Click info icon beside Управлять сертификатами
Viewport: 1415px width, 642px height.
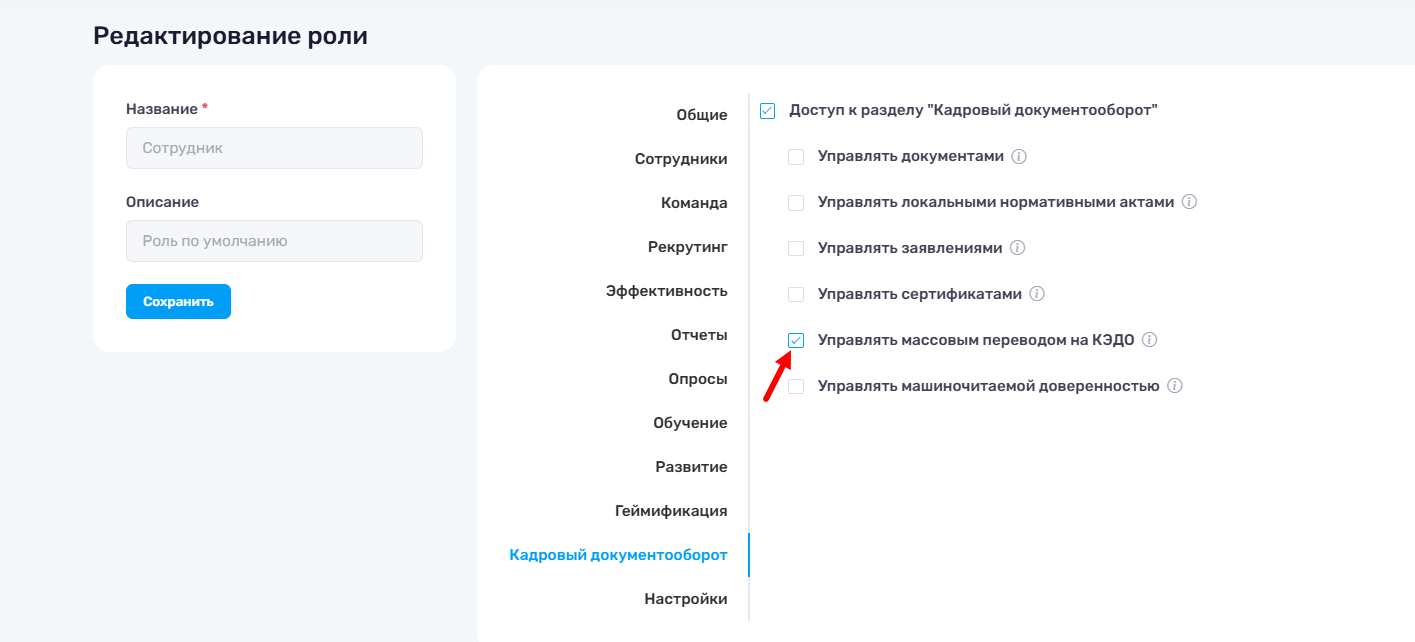(1037, 294)
